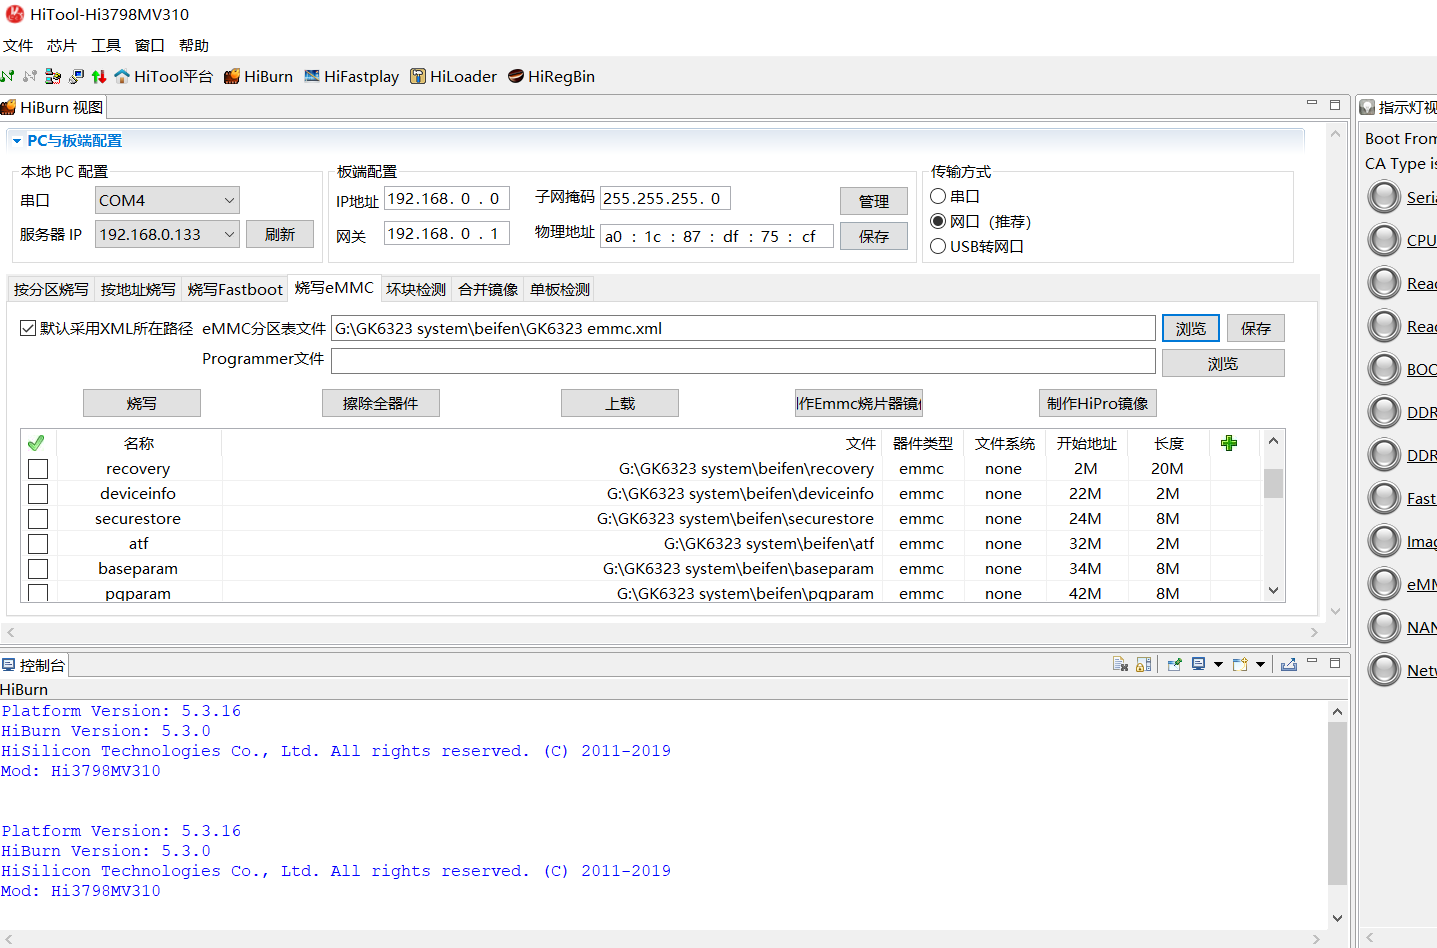Check the securestore partition checkbox

[x=38, y=518]
